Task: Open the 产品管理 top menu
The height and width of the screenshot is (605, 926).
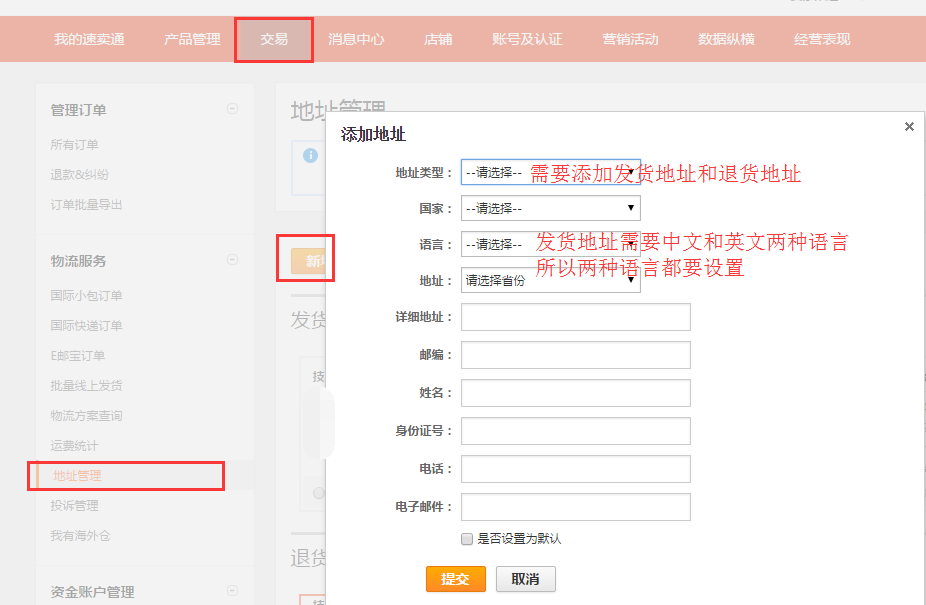Action: (x=192, y=40)
